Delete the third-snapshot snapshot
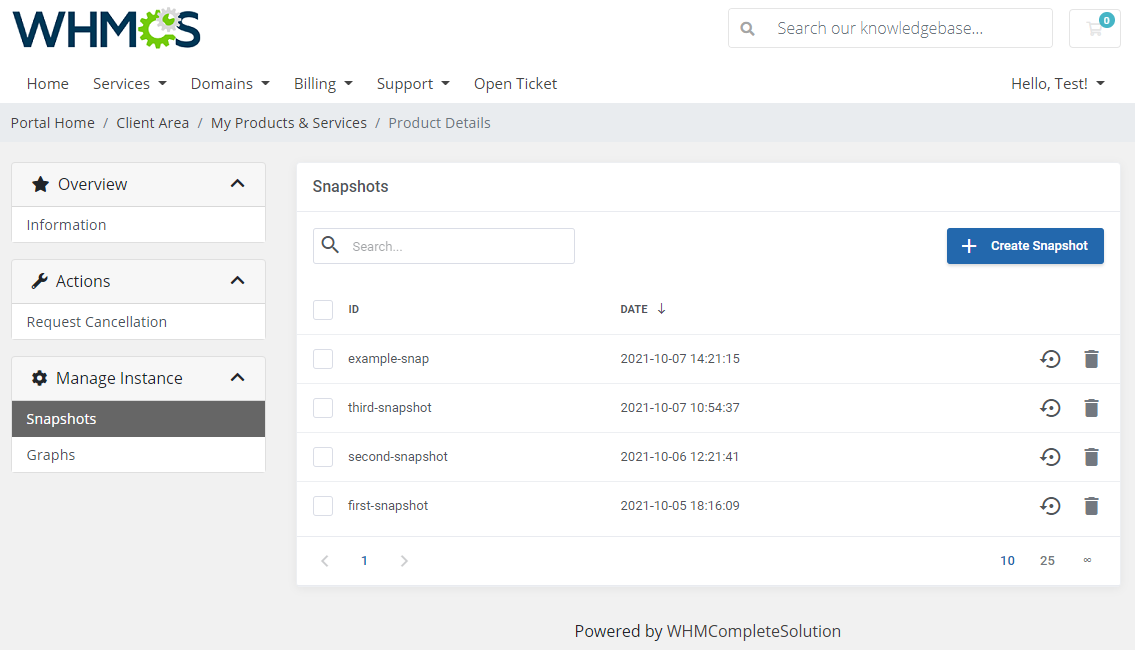1135x650 pixels. pyautogui.click(x=1091, y=407)
